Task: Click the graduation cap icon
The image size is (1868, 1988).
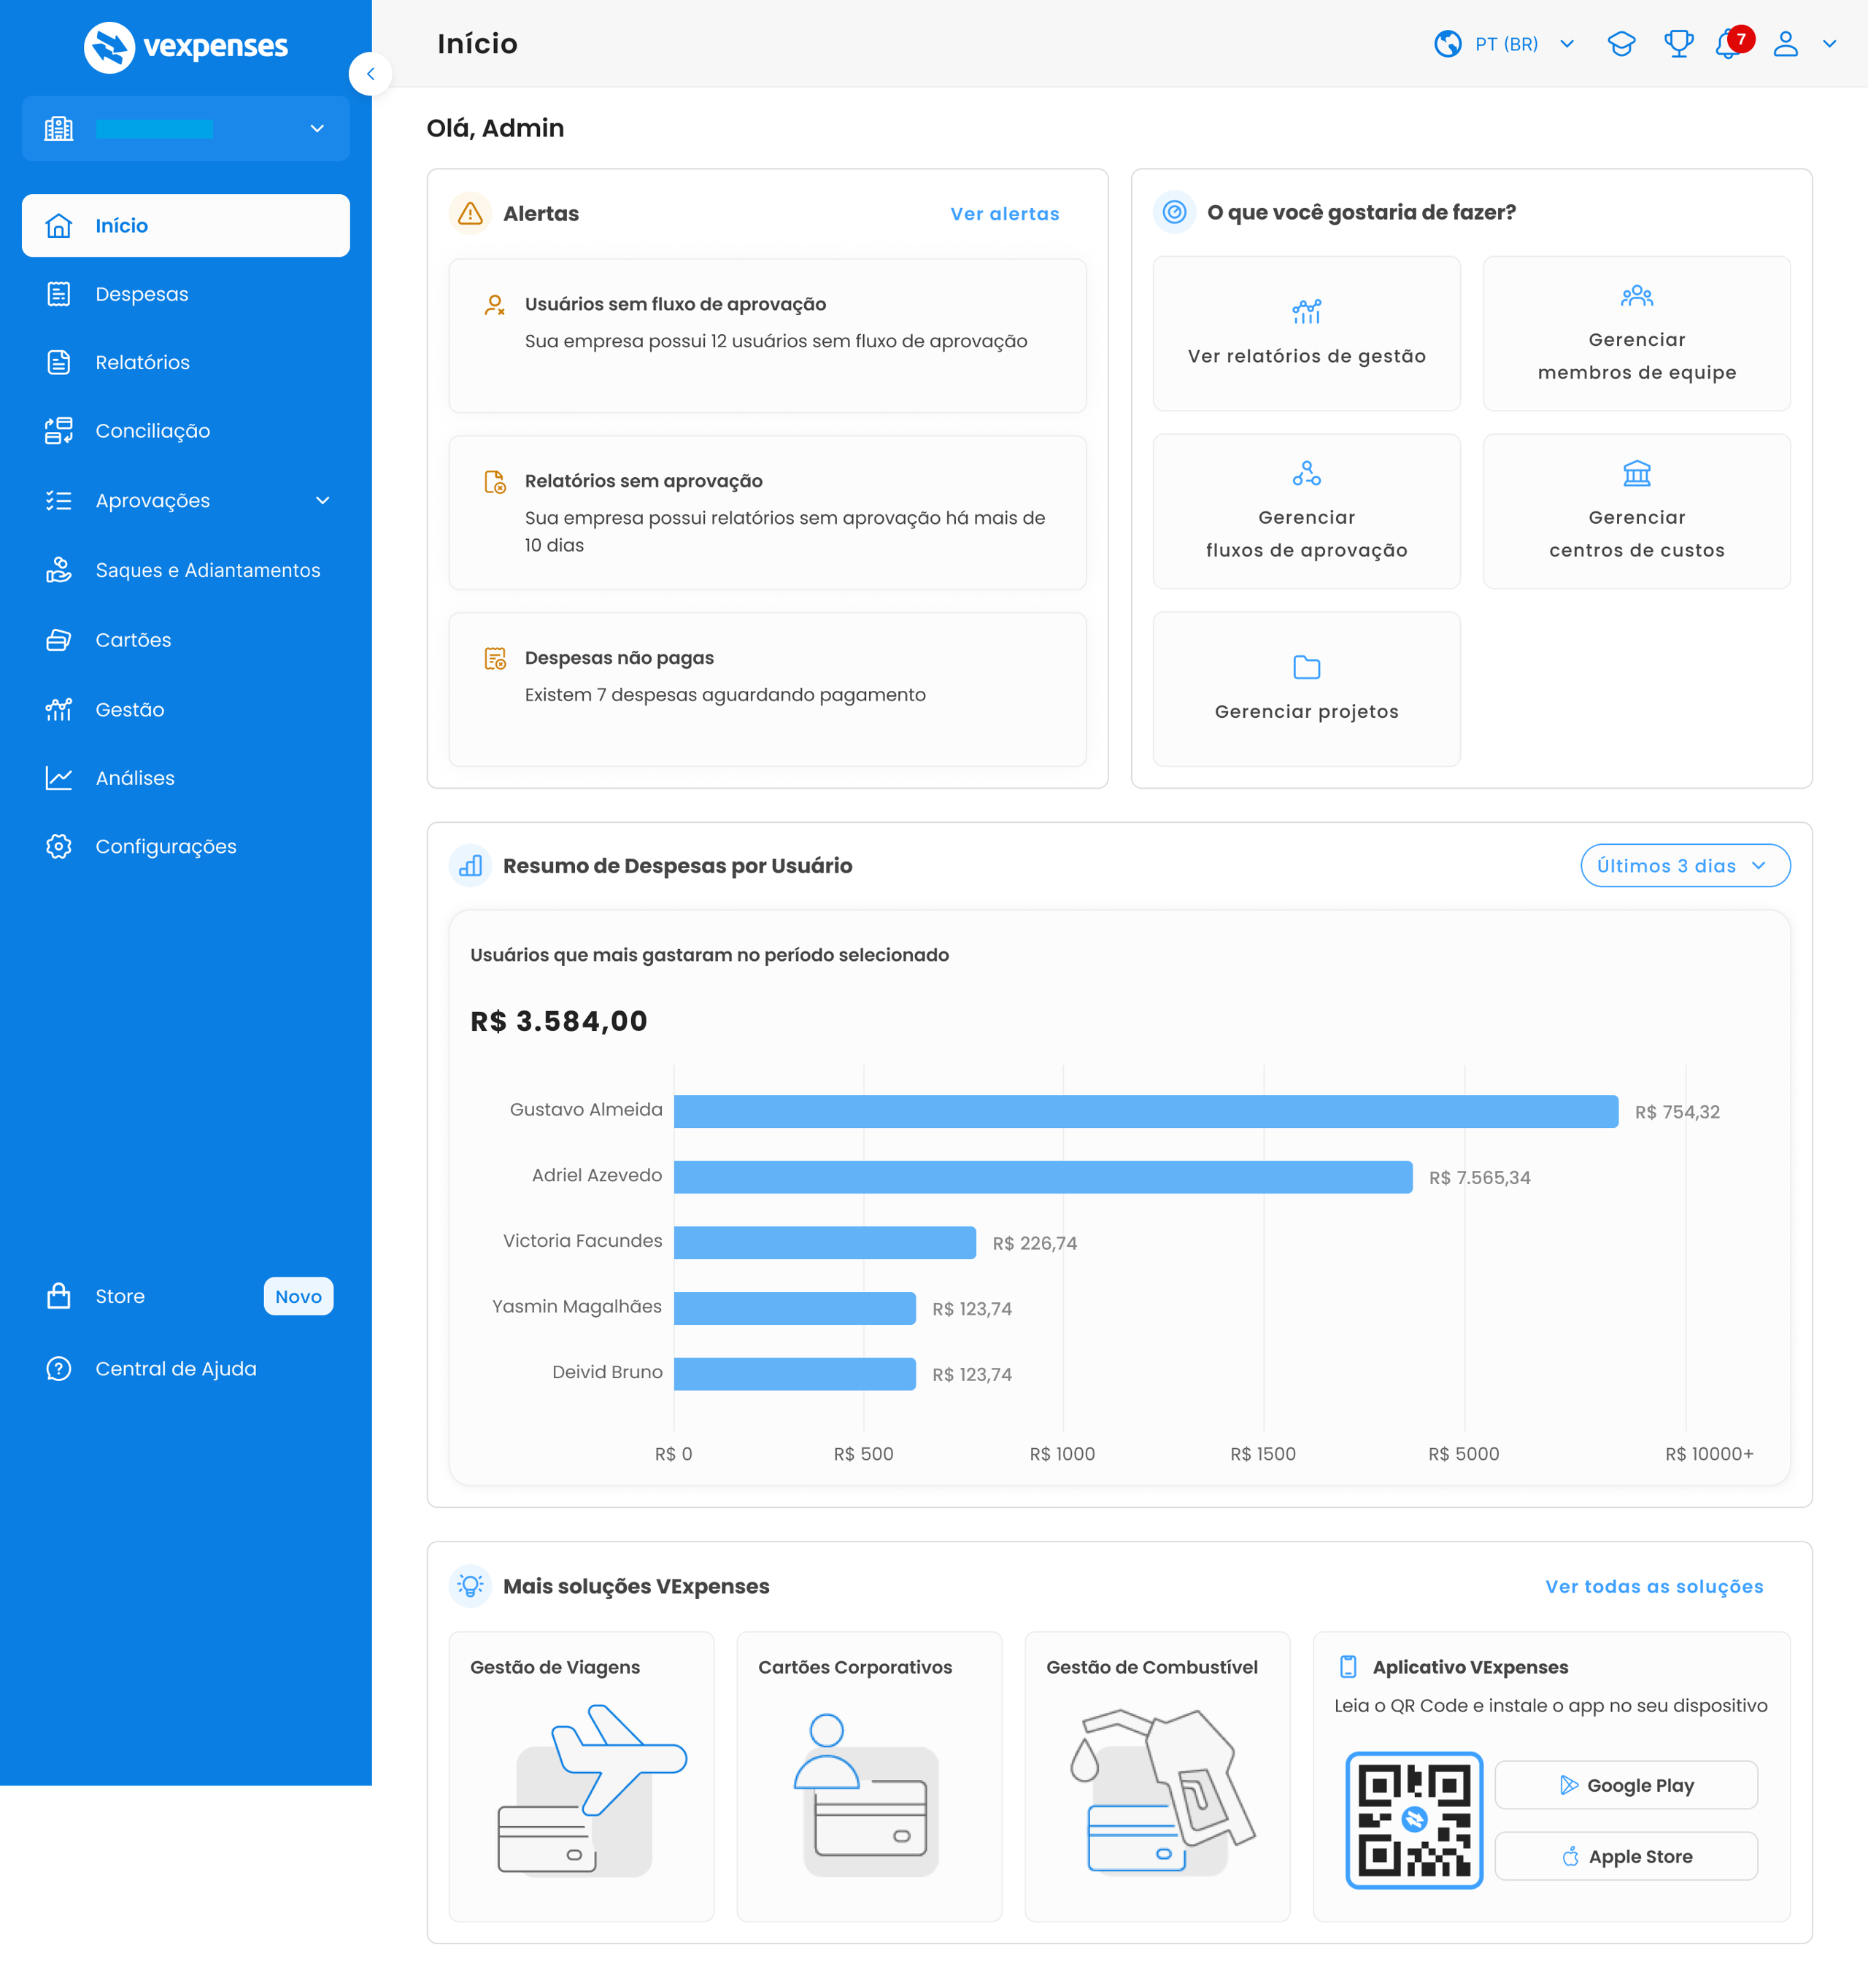Action: click(1621, 44)
